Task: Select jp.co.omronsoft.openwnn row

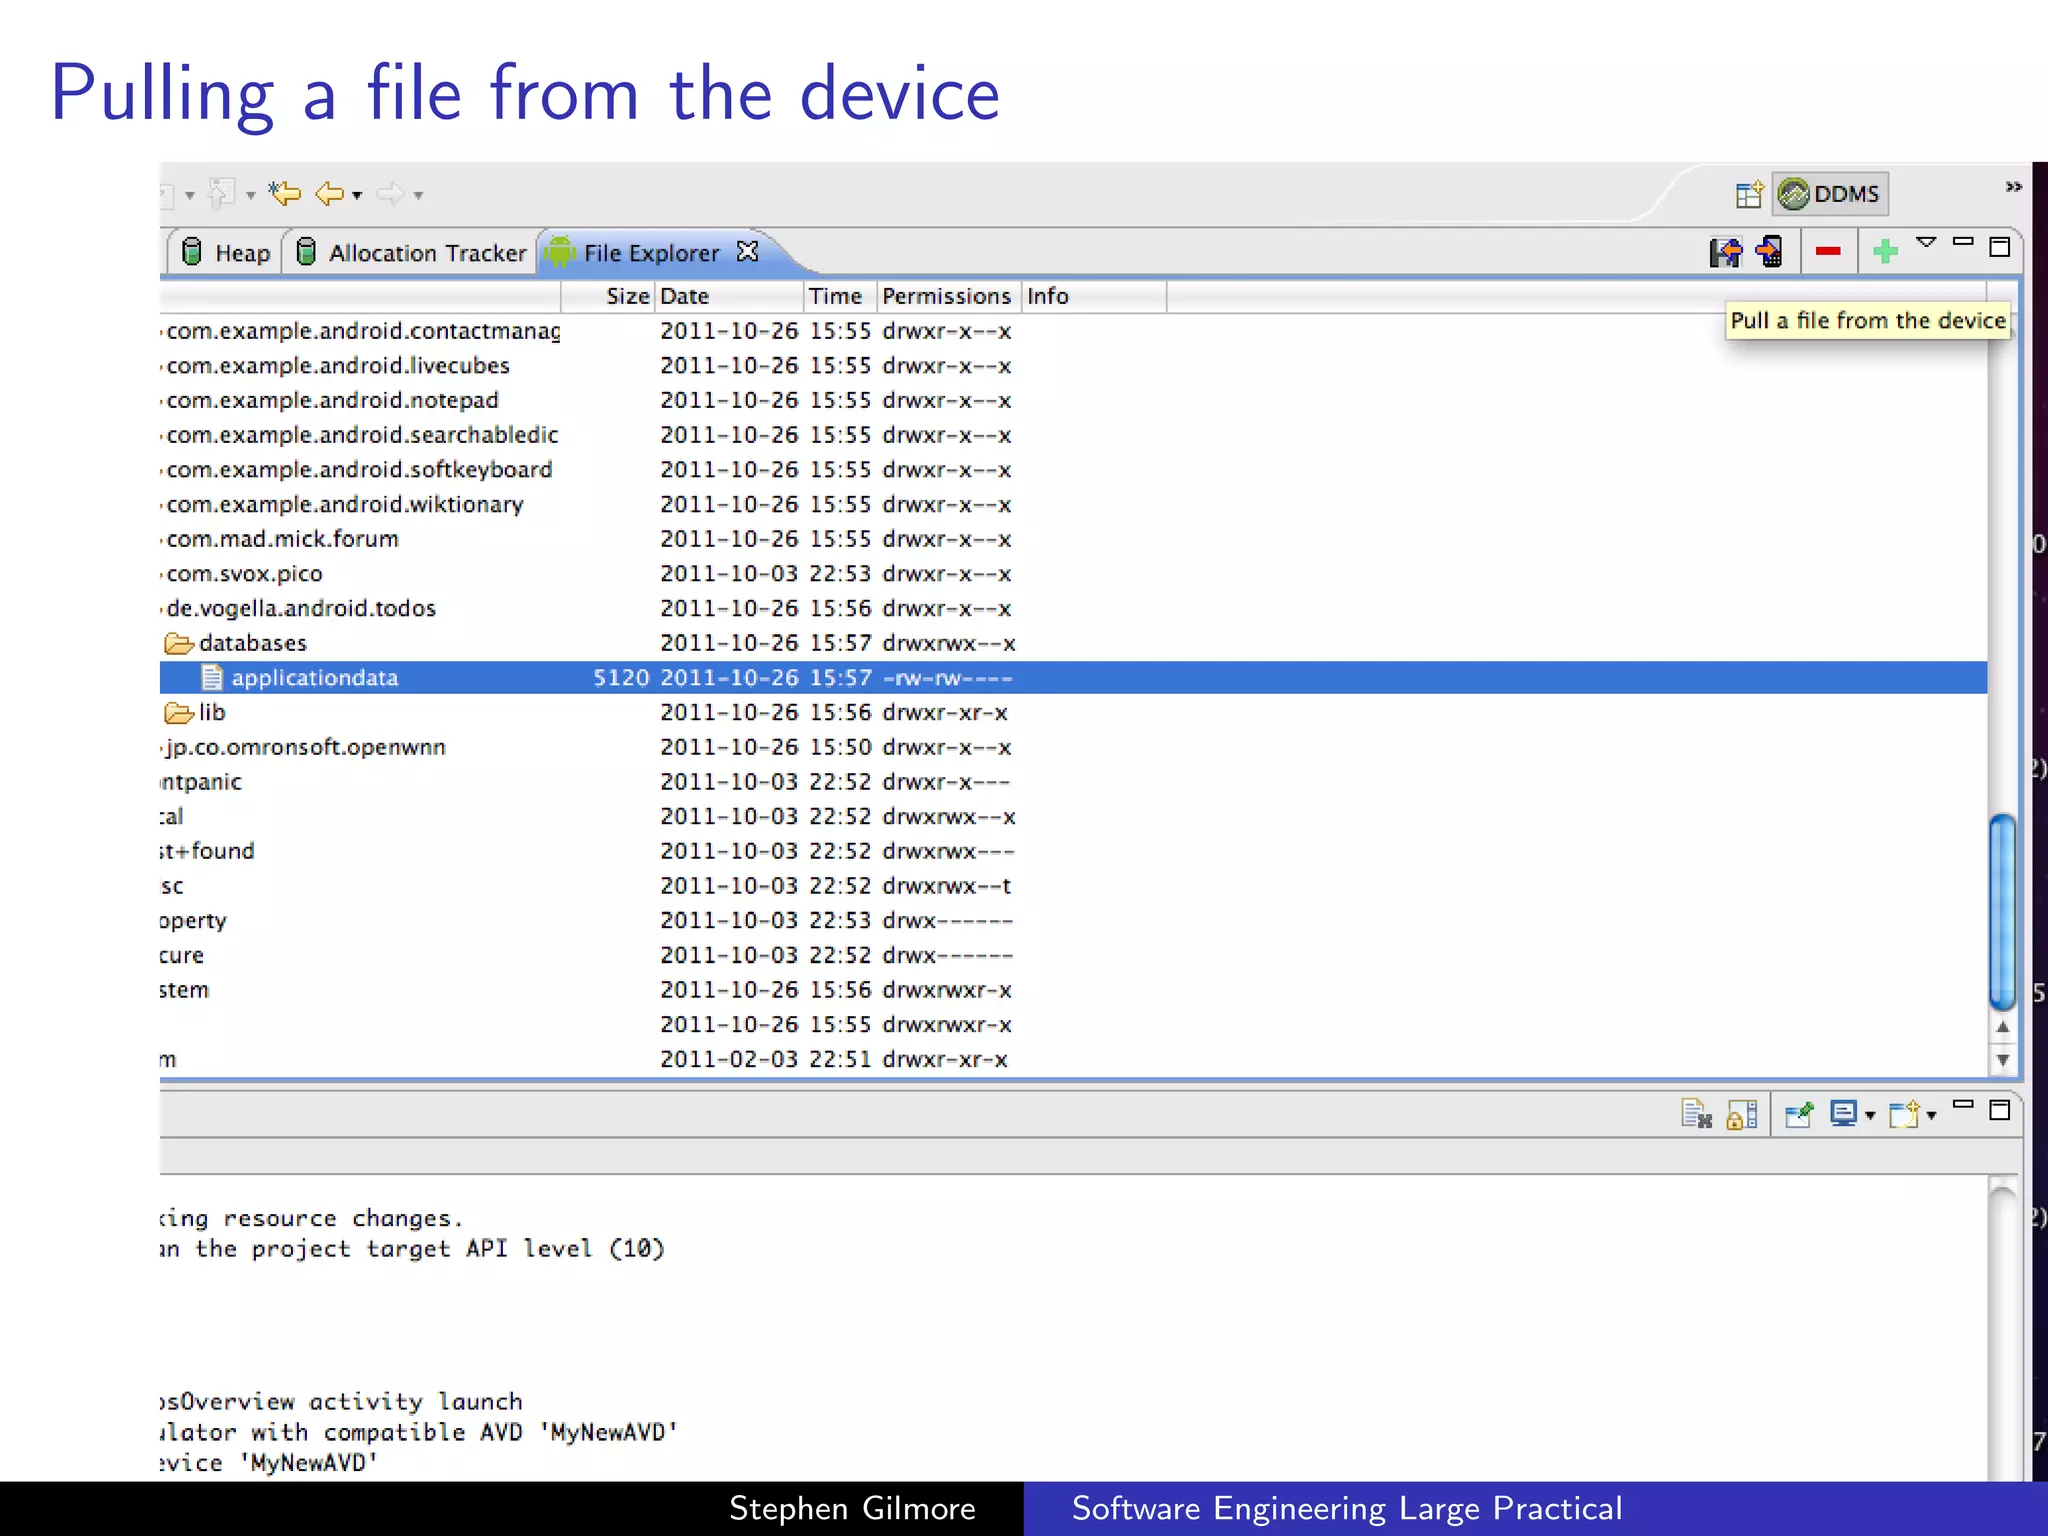Action: coord(1073,747)
